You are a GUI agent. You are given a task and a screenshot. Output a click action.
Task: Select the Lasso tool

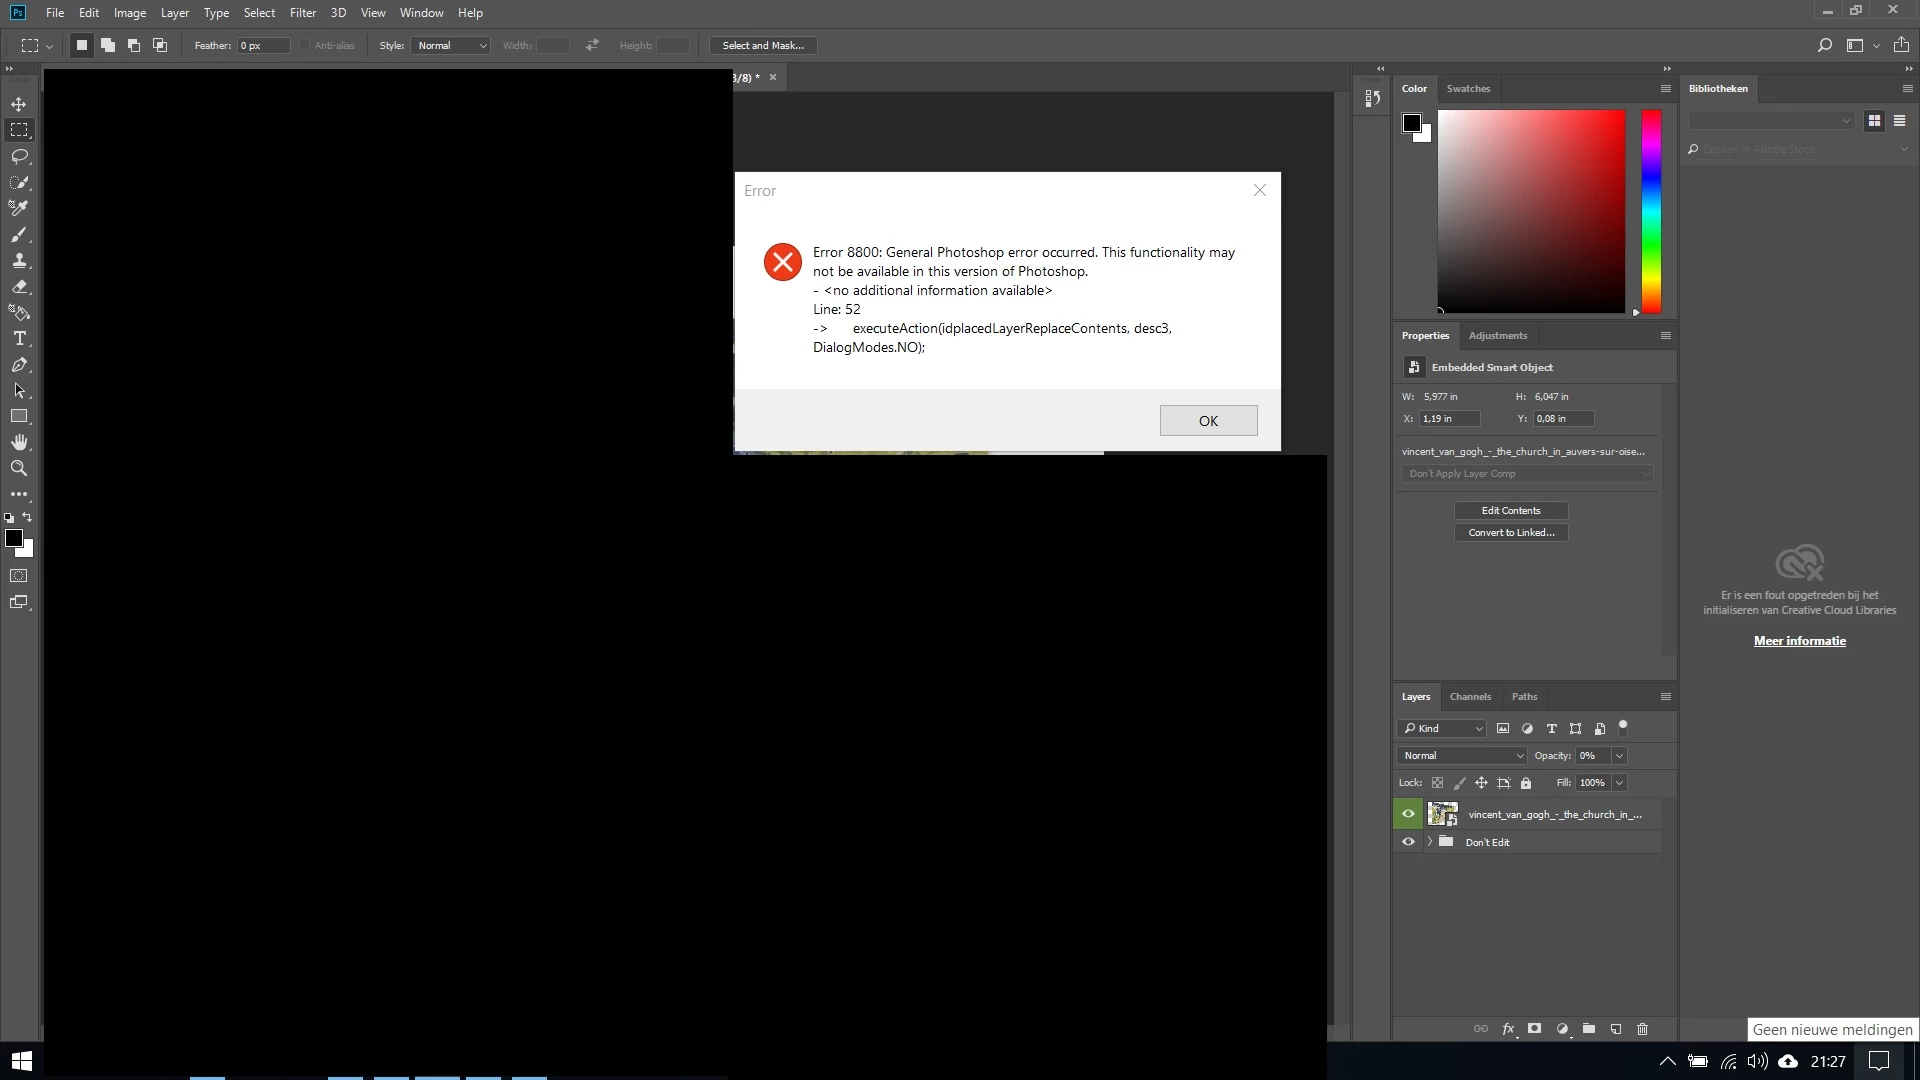pos(19,156)
